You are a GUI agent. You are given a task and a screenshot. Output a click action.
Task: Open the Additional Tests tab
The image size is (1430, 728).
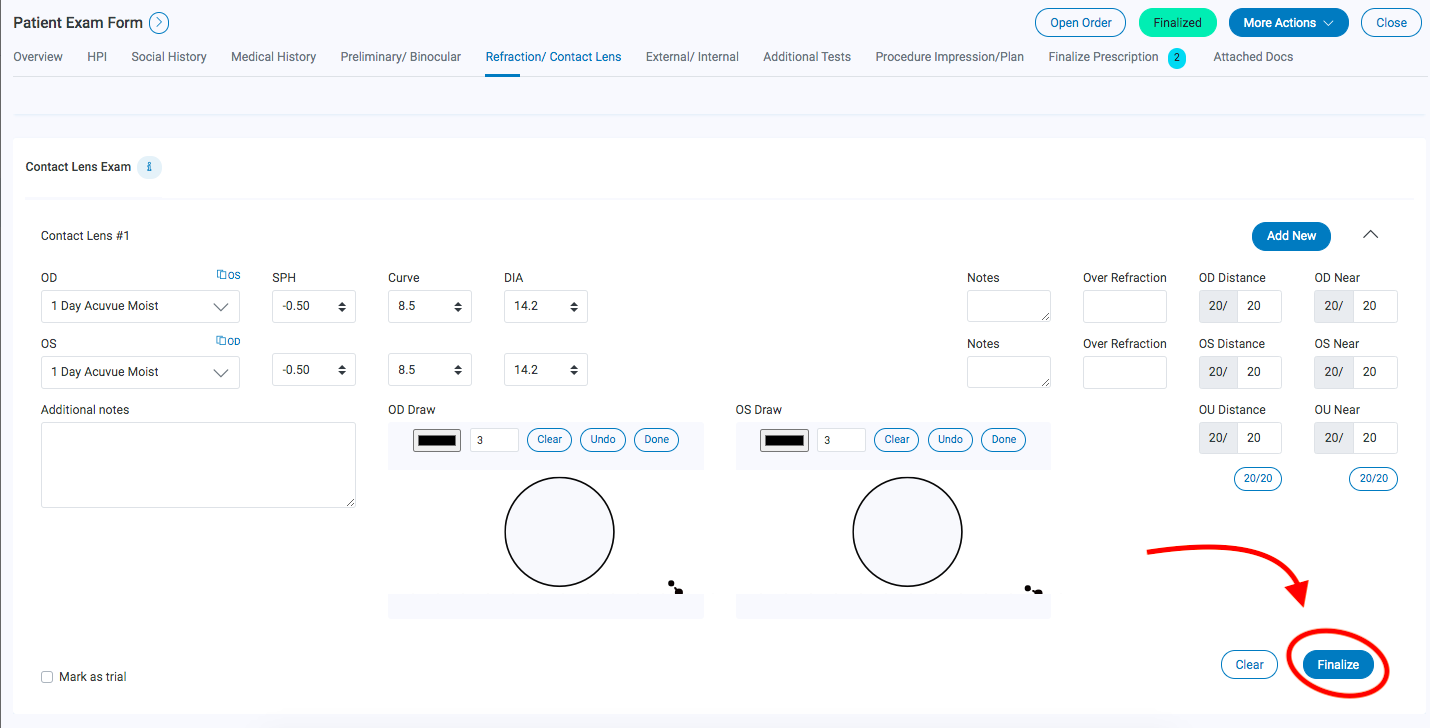tap(806, 57)
